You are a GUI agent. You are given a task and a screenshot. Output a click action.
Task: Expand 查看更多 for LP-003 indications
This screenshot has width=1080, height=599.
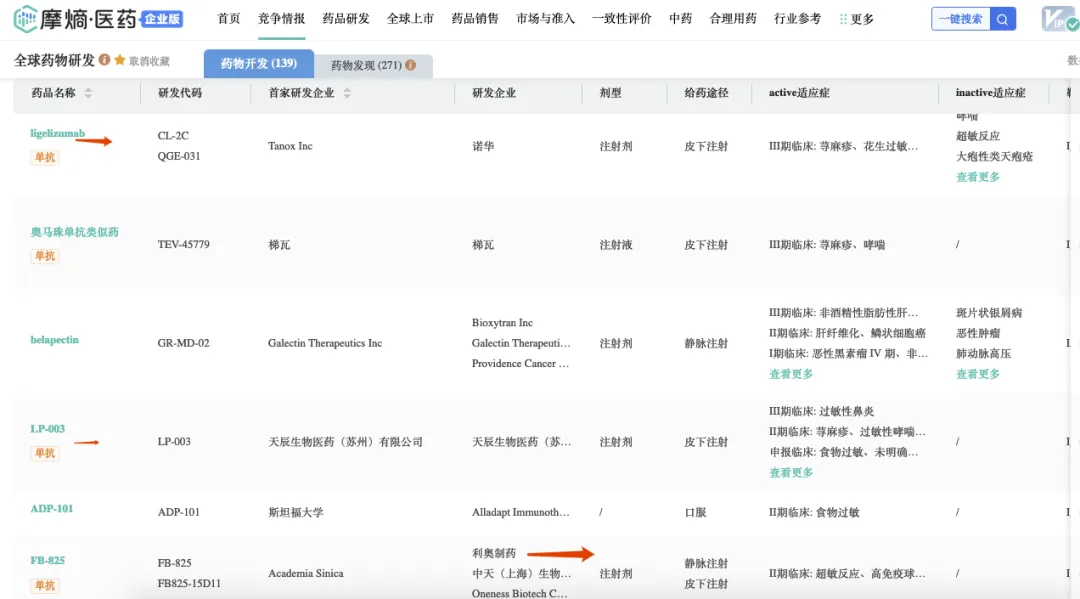pyautogui.click(x=791, y=472)
